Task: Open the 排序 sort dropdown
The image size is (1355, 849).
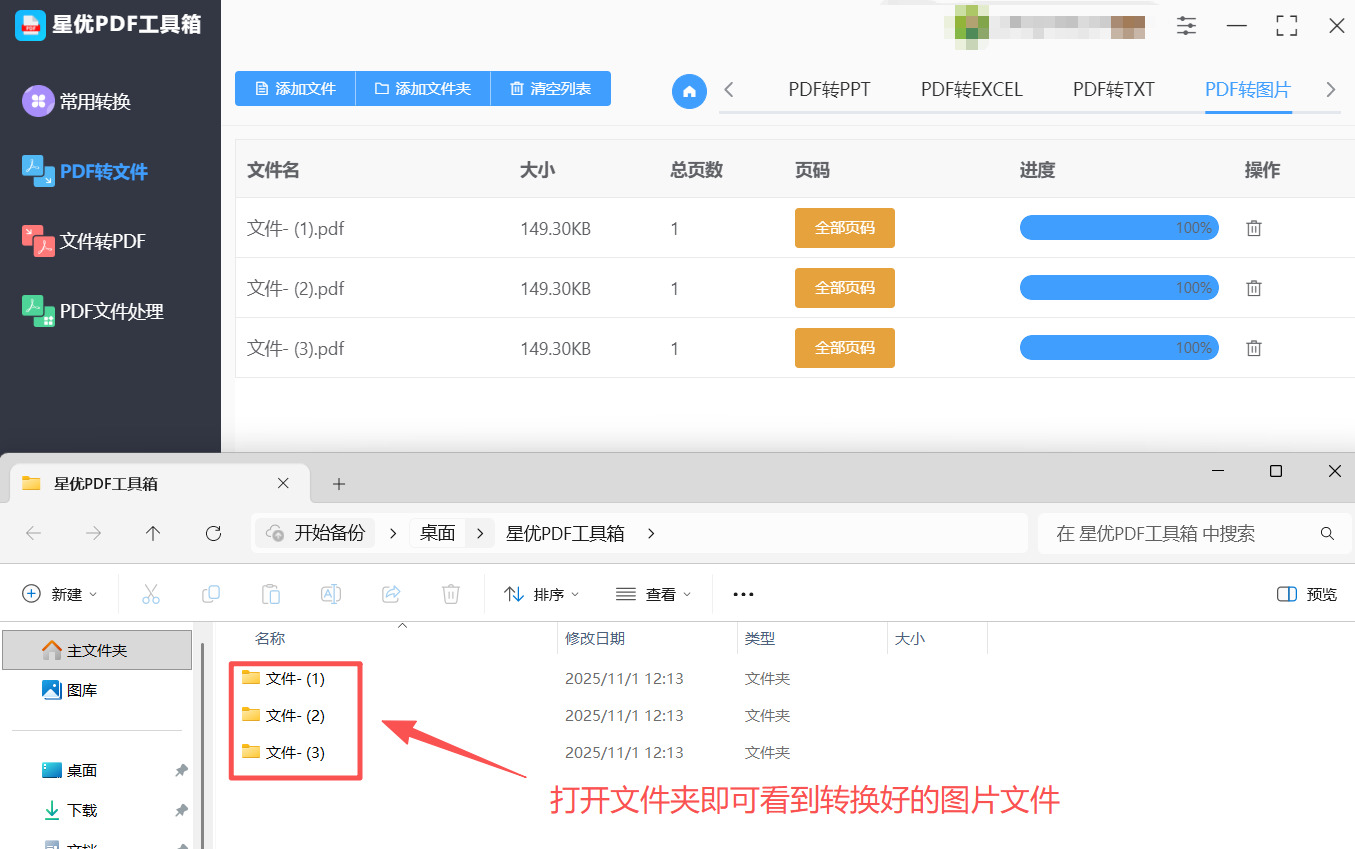Action: (x=542, y=594)
